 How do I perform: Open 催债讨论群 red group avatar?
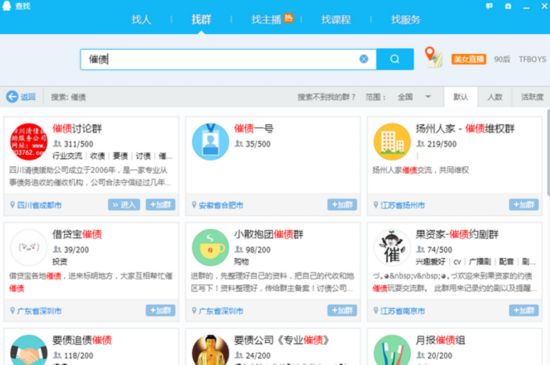pyautogui.click(x=29, y=142)
